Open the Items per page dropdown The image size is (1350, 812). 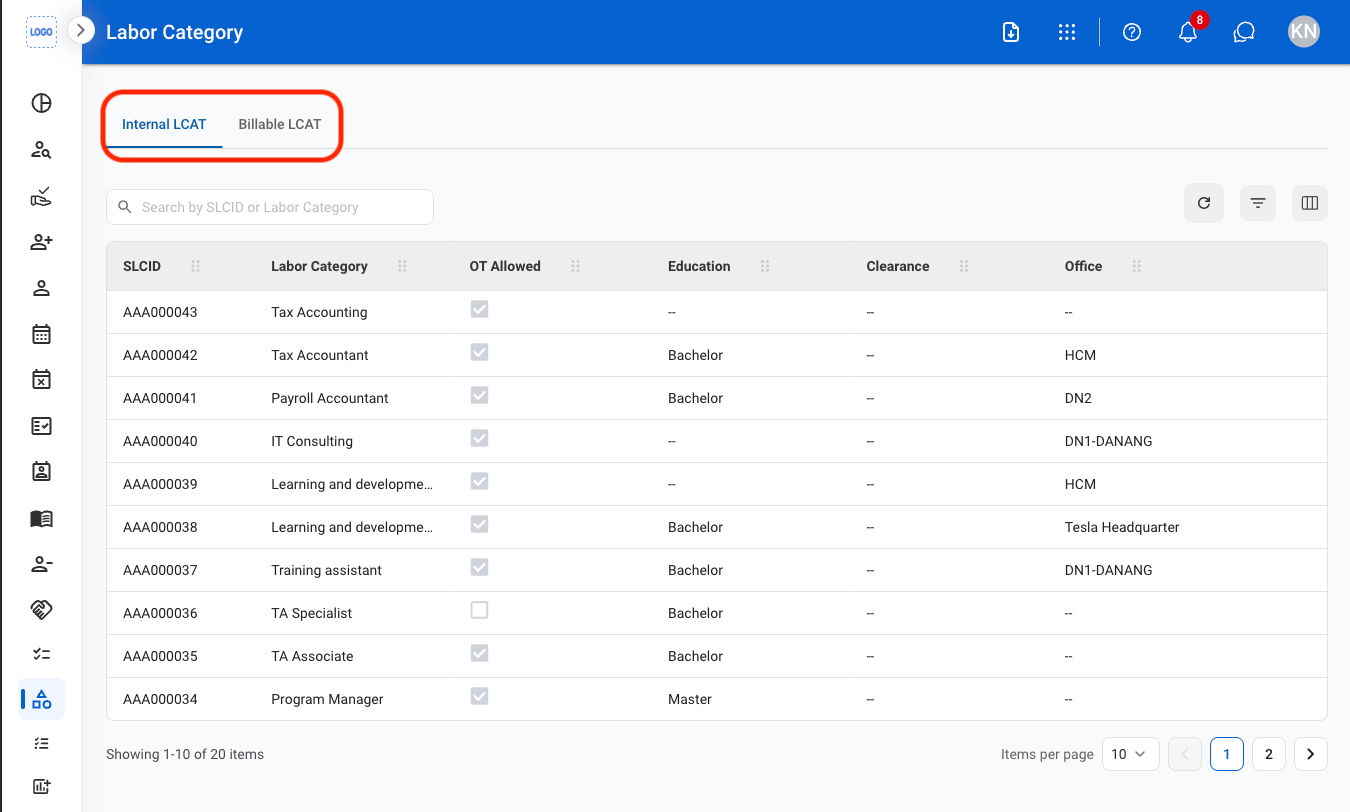[1131, 754]
